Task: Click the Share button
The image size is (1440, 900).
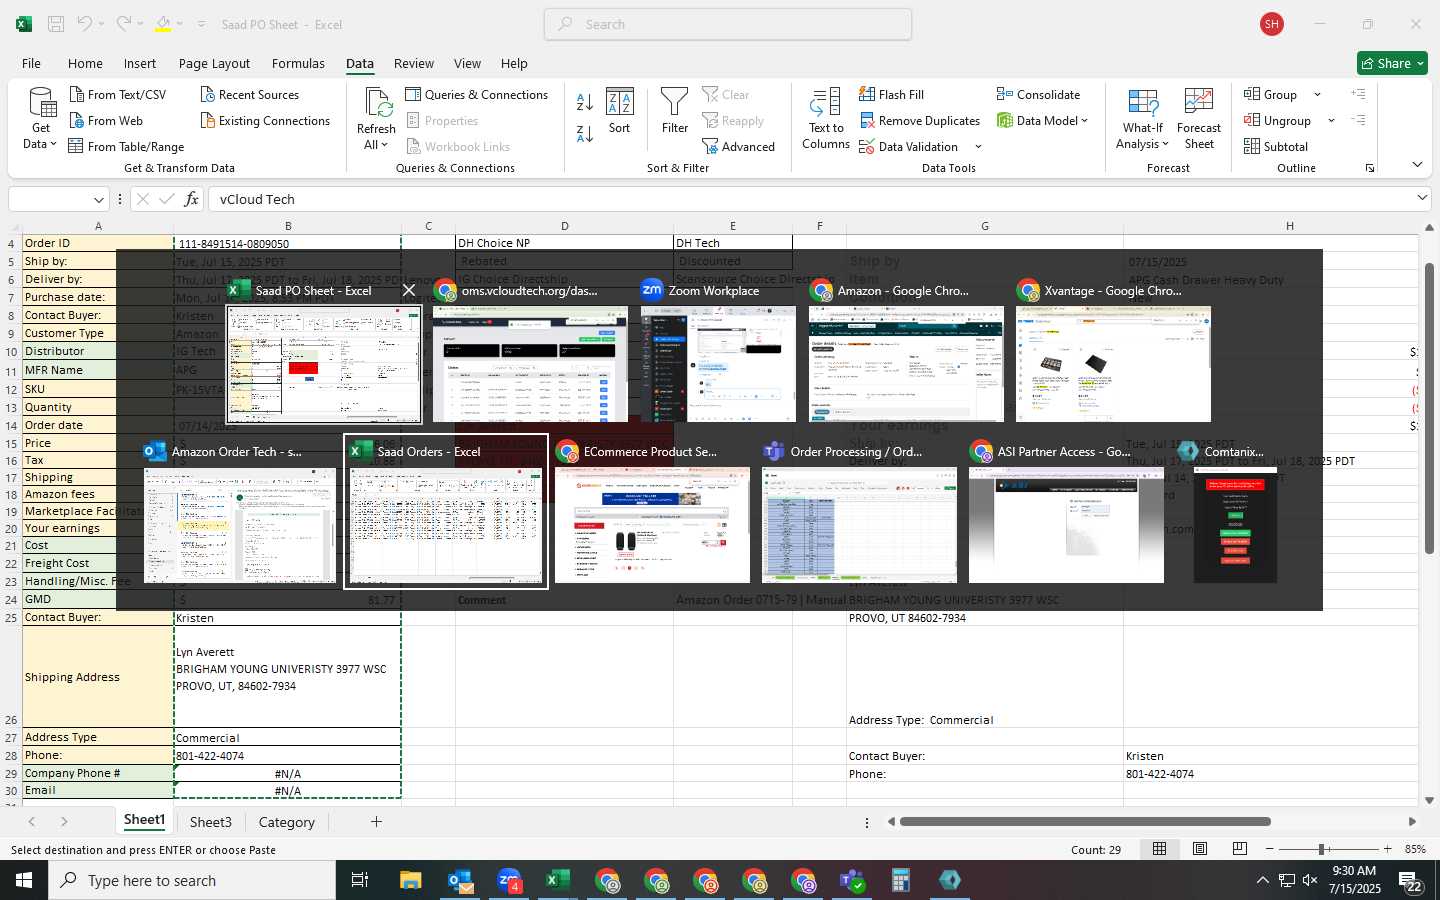Action: 1392,63
